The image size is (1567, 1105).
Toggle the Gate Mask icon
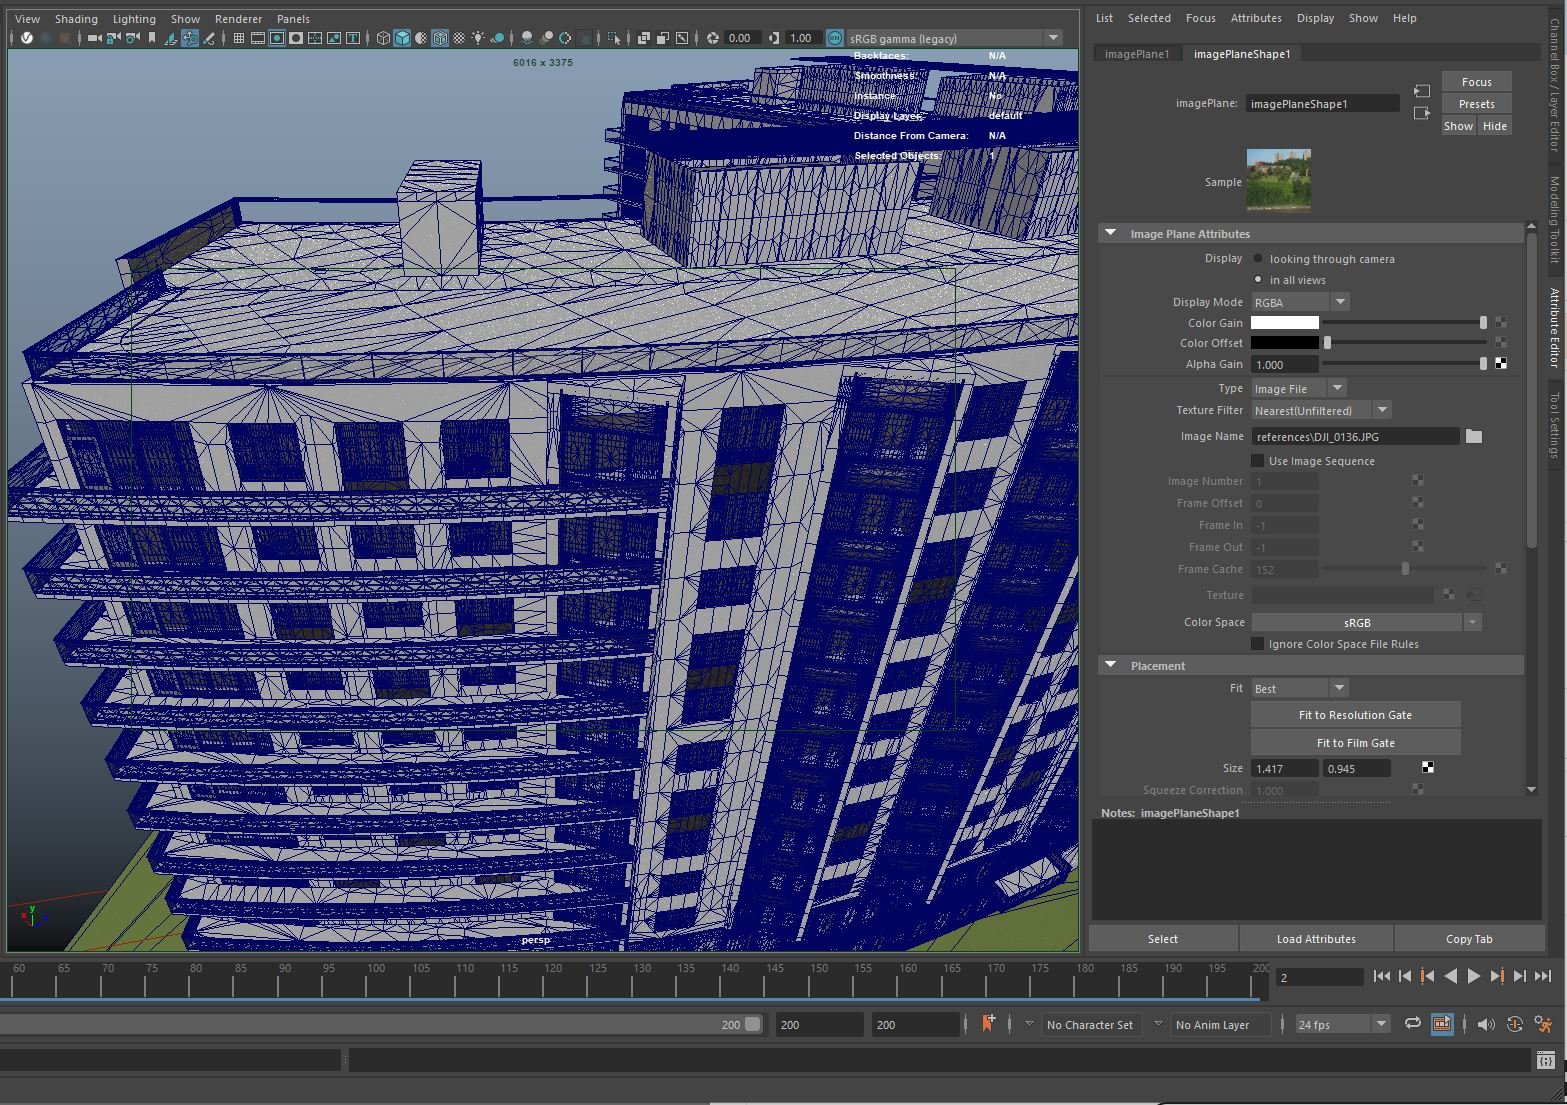(296, 38)
